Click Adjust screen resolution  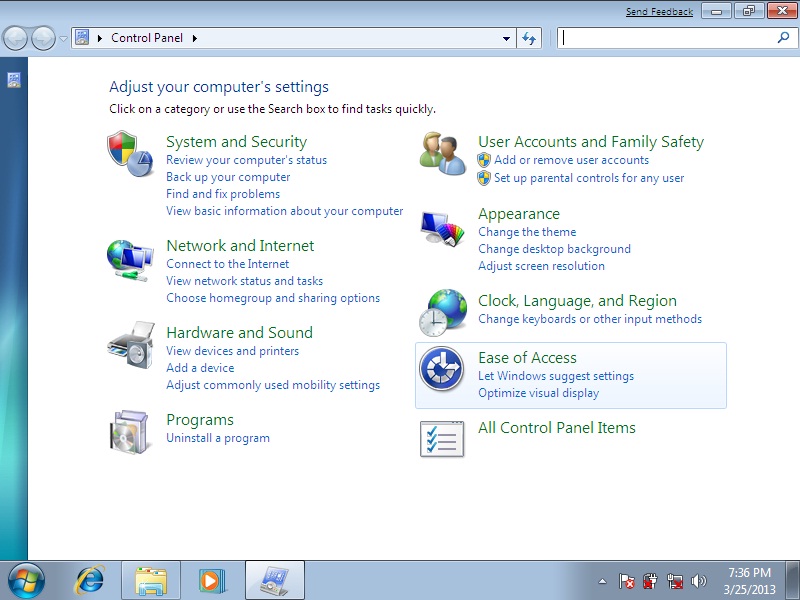tap(541, 265)
